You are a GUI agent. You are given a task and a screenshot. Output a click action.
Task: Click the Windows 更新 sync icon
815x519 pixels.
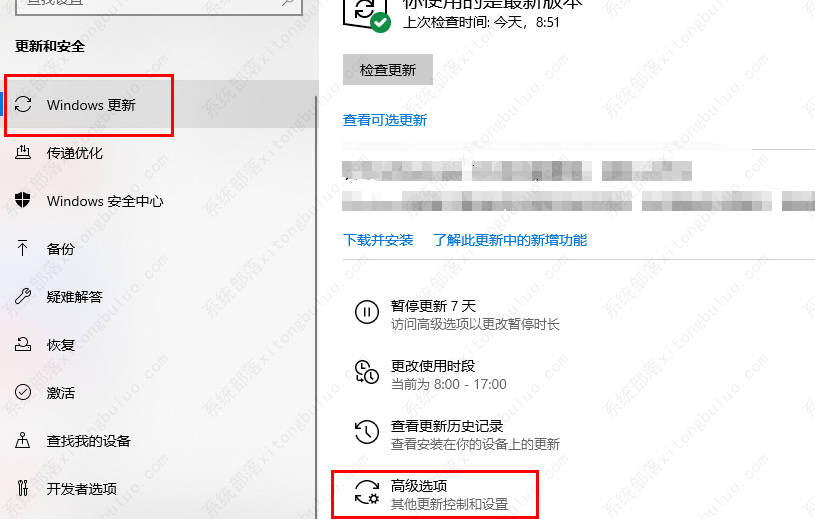pyautogui.click(x=23, y=104)
